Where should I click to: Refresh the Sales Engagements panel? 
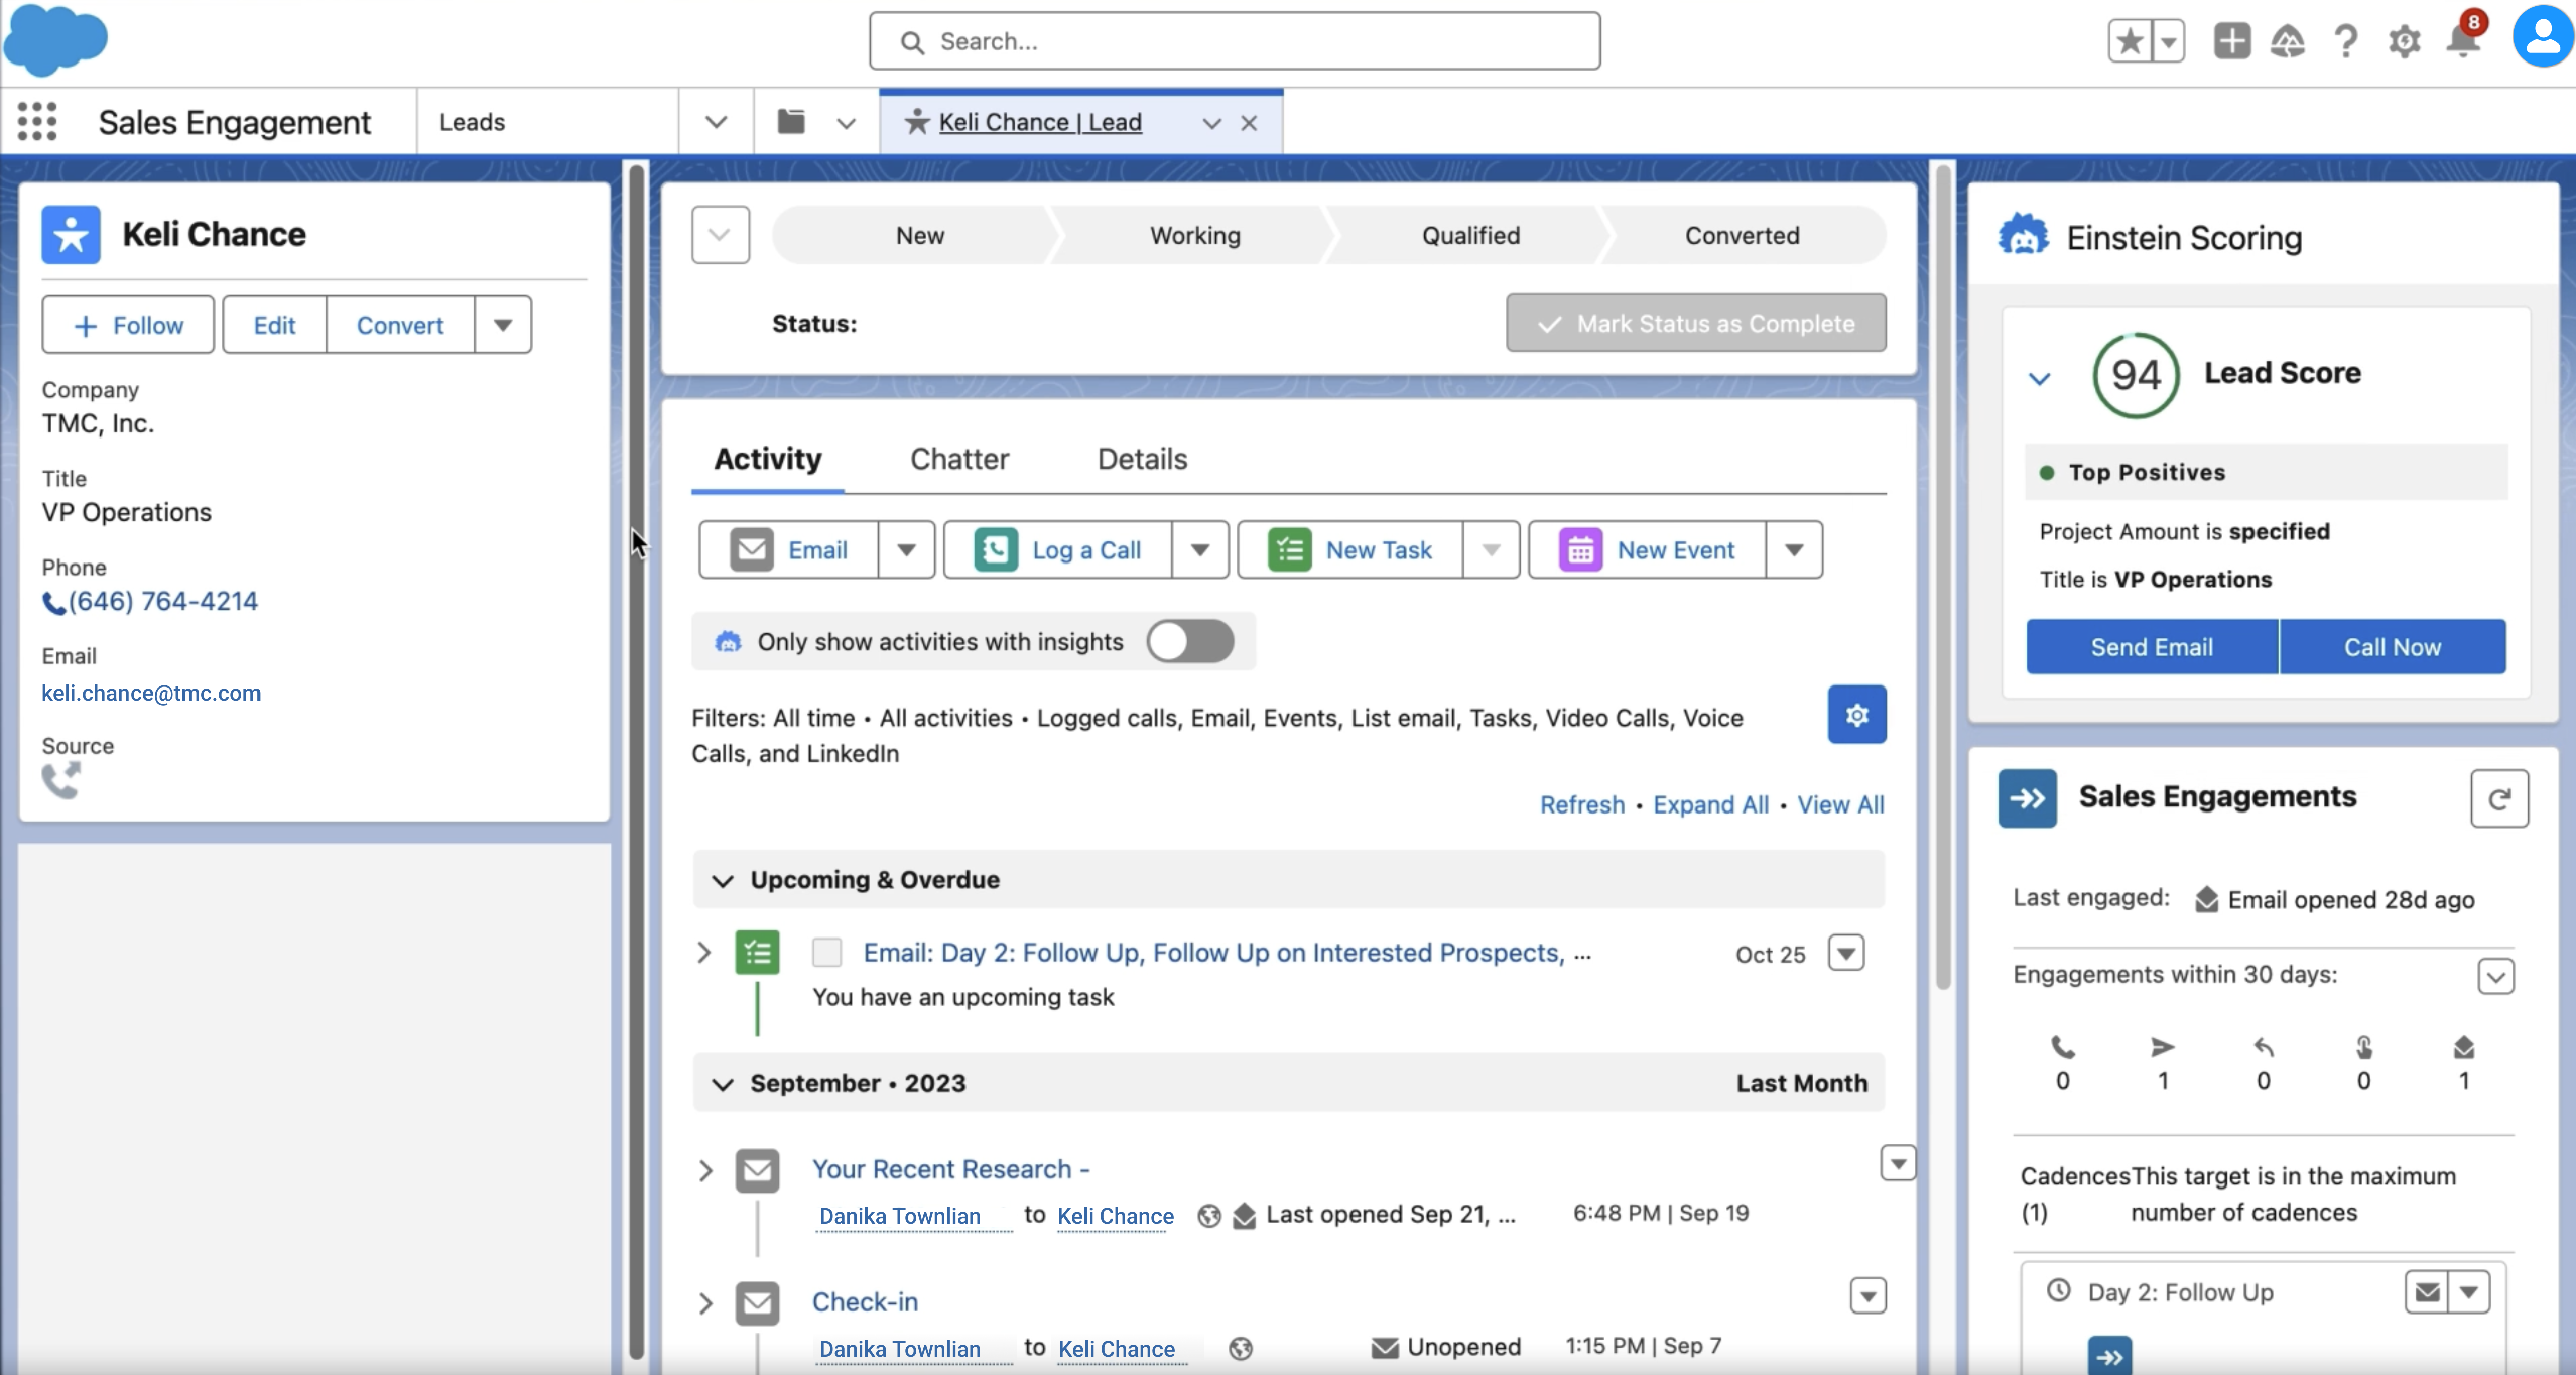(x=2498, y=798)
